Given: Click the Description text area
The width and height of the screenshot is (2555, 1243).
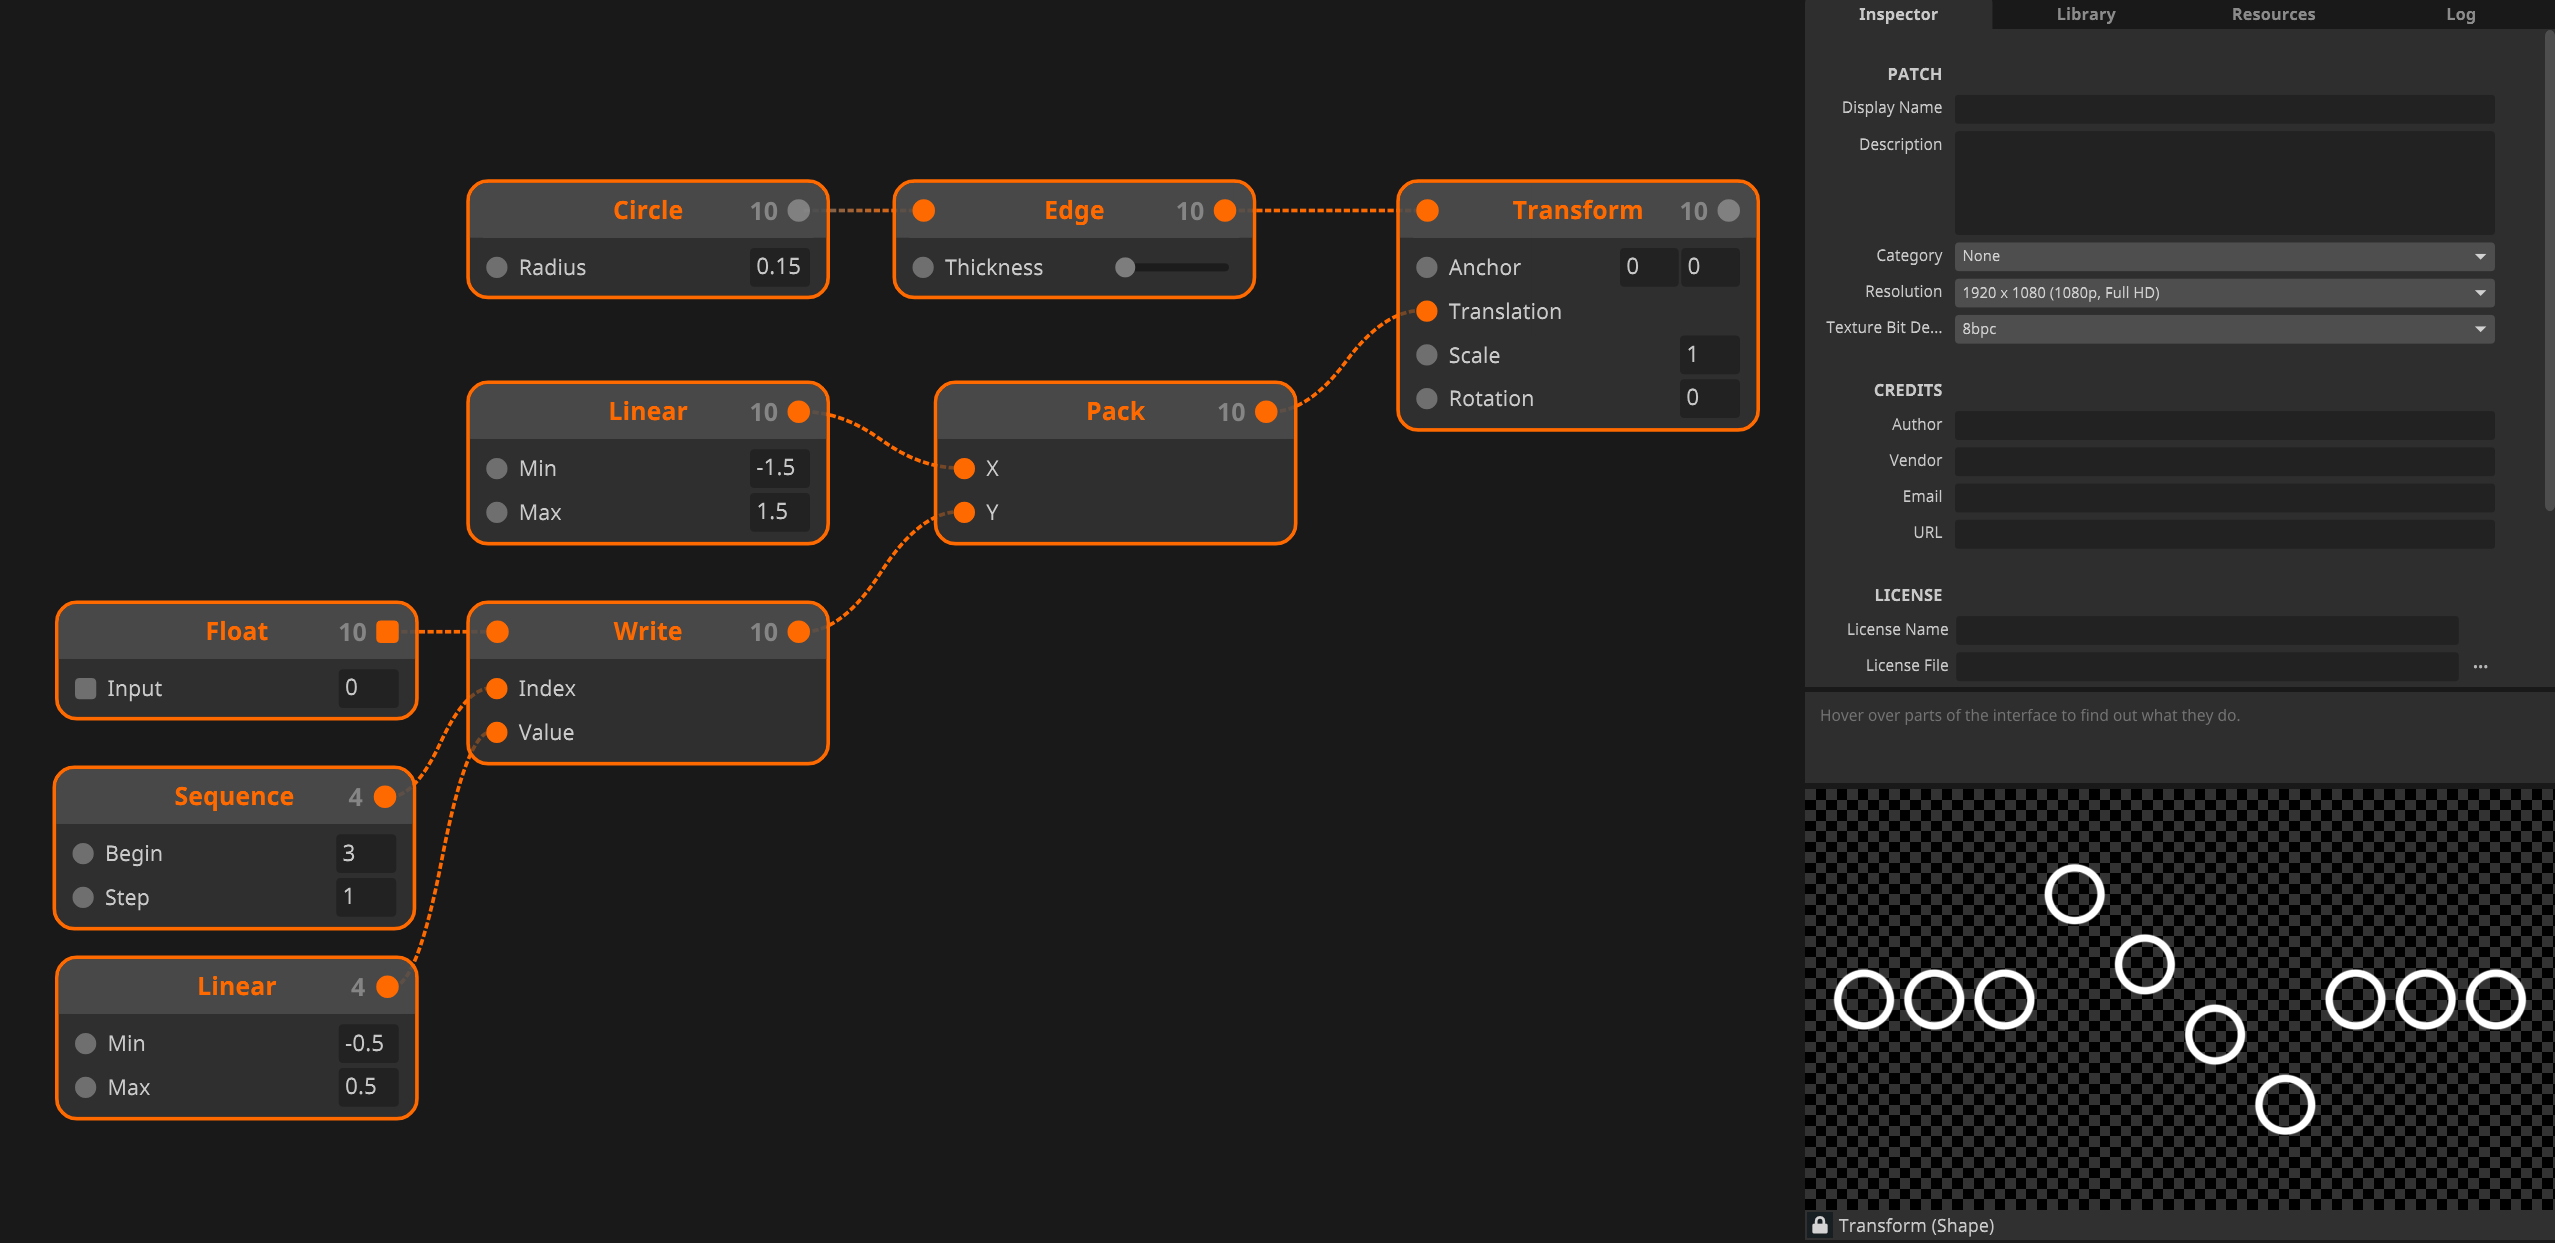Looking at the screenshot, I should coord(2224,183).
